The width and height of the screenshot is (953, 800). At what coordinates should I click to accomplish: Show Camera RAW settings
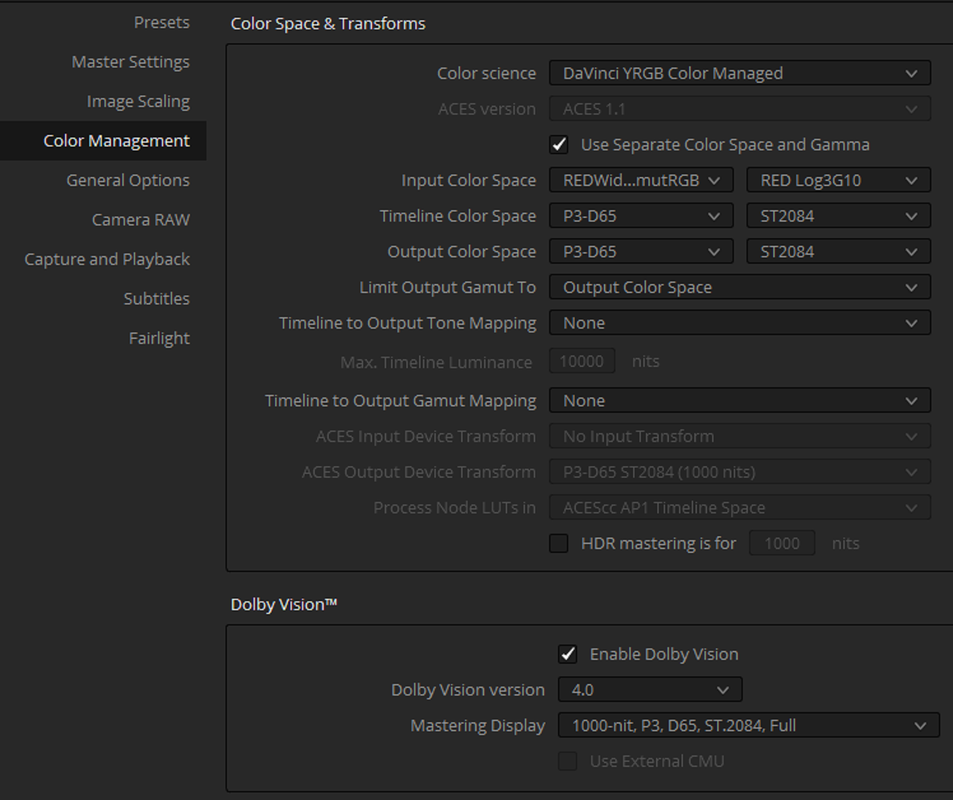140,220
